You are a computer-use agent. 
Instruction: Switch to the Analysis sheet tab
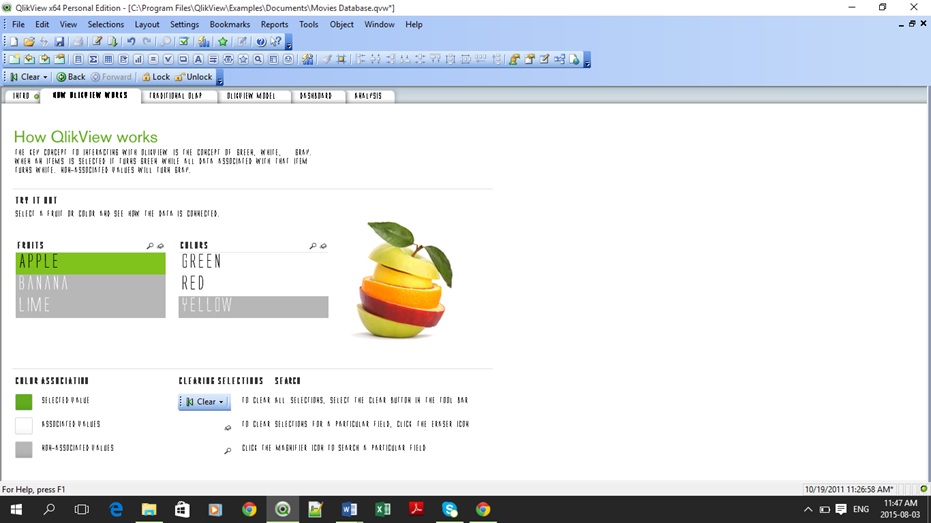(x=368, y=96)
